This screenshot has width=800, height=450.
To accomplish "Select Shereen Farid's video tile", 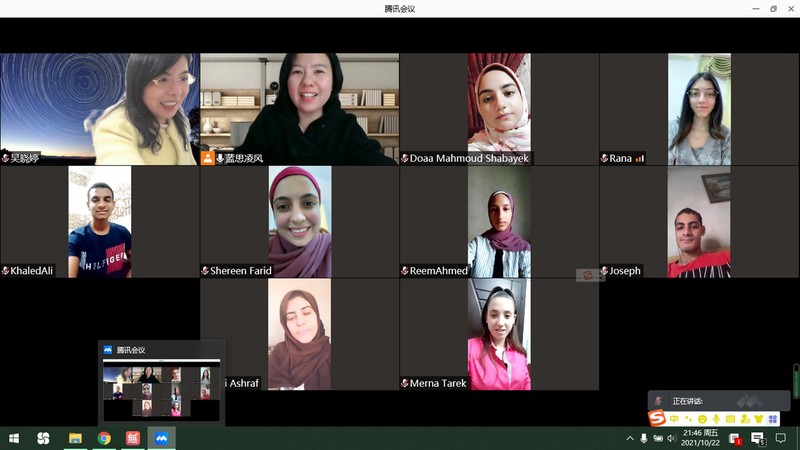I will pyautogui.click(x=299, y=221).
